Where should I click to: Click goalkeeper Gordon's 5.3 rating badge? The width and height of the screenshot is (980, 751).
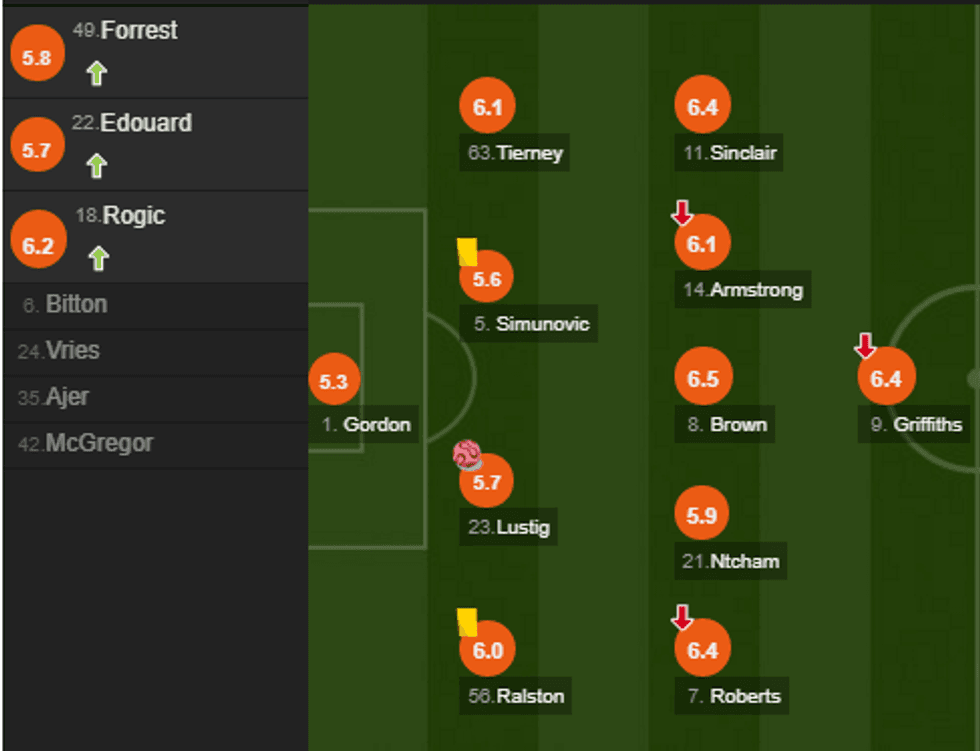pos(333,381)
